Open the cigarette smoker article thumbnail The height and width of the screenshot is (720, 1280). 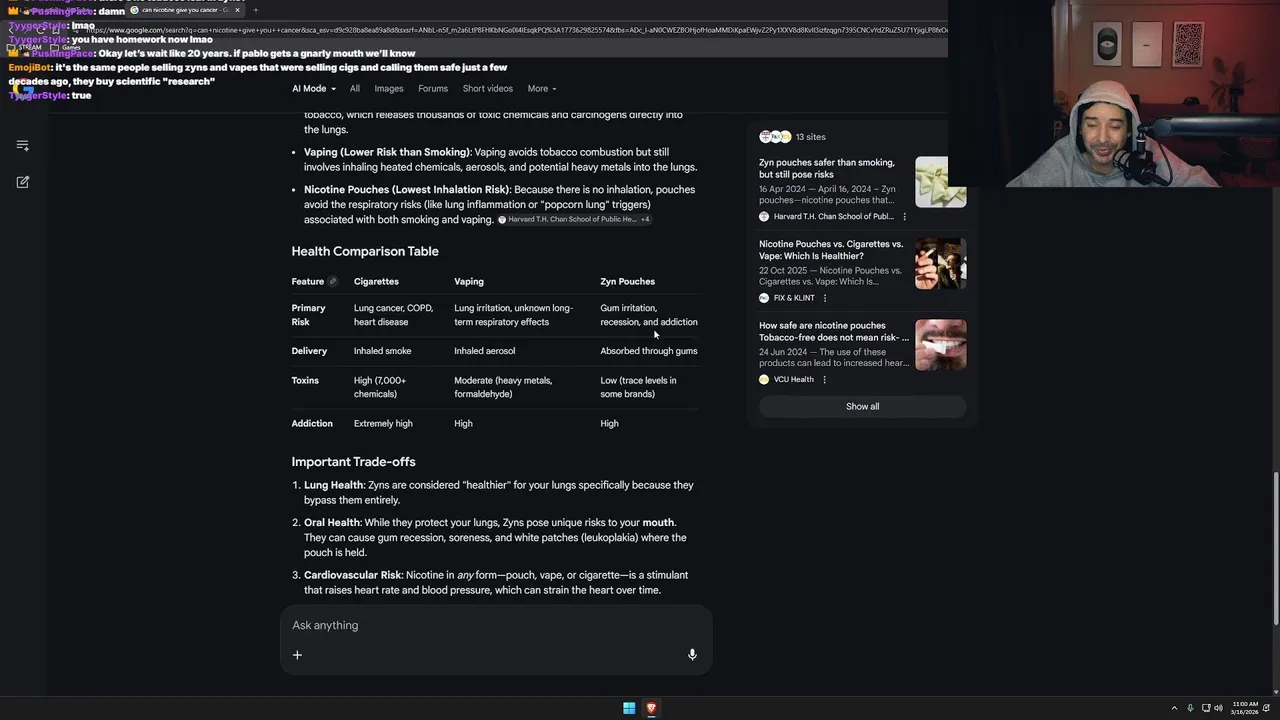pyautogui.click(x=941, y=264)
